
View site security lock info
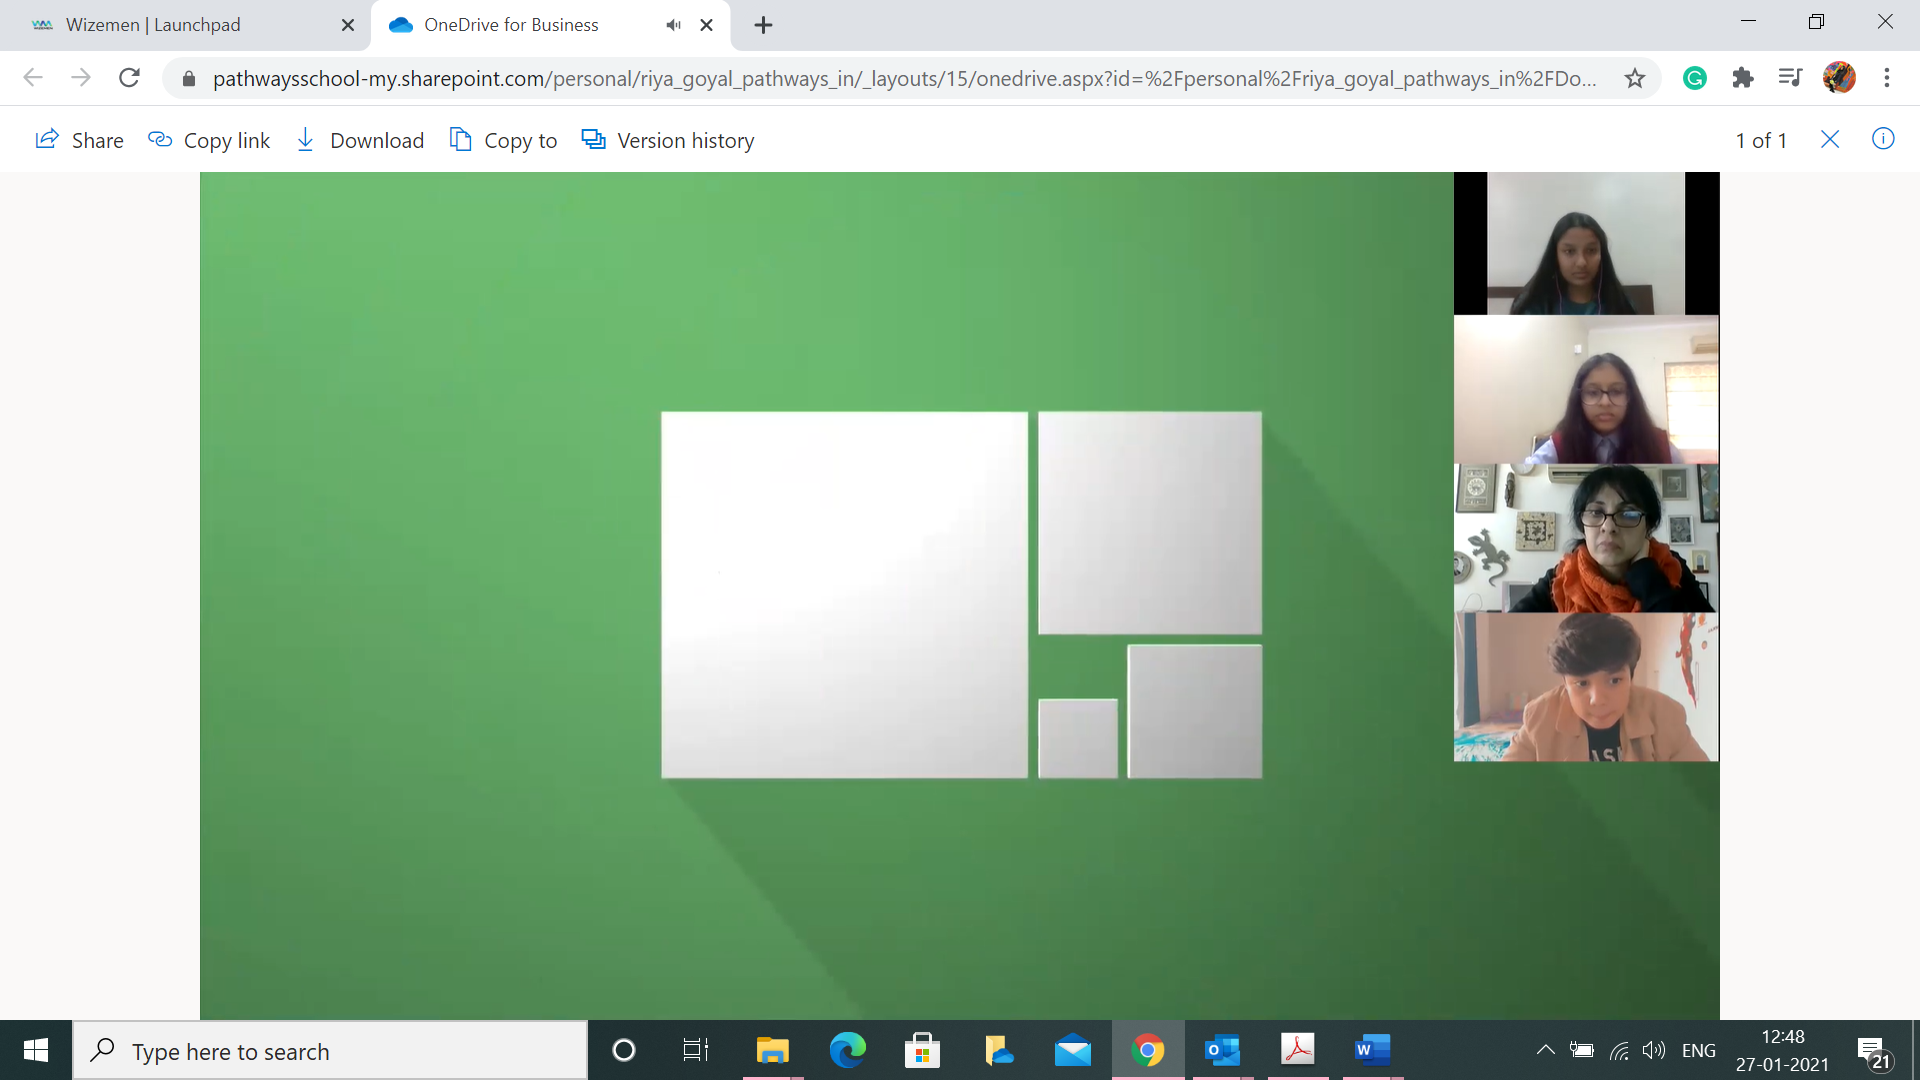[188, 78]
